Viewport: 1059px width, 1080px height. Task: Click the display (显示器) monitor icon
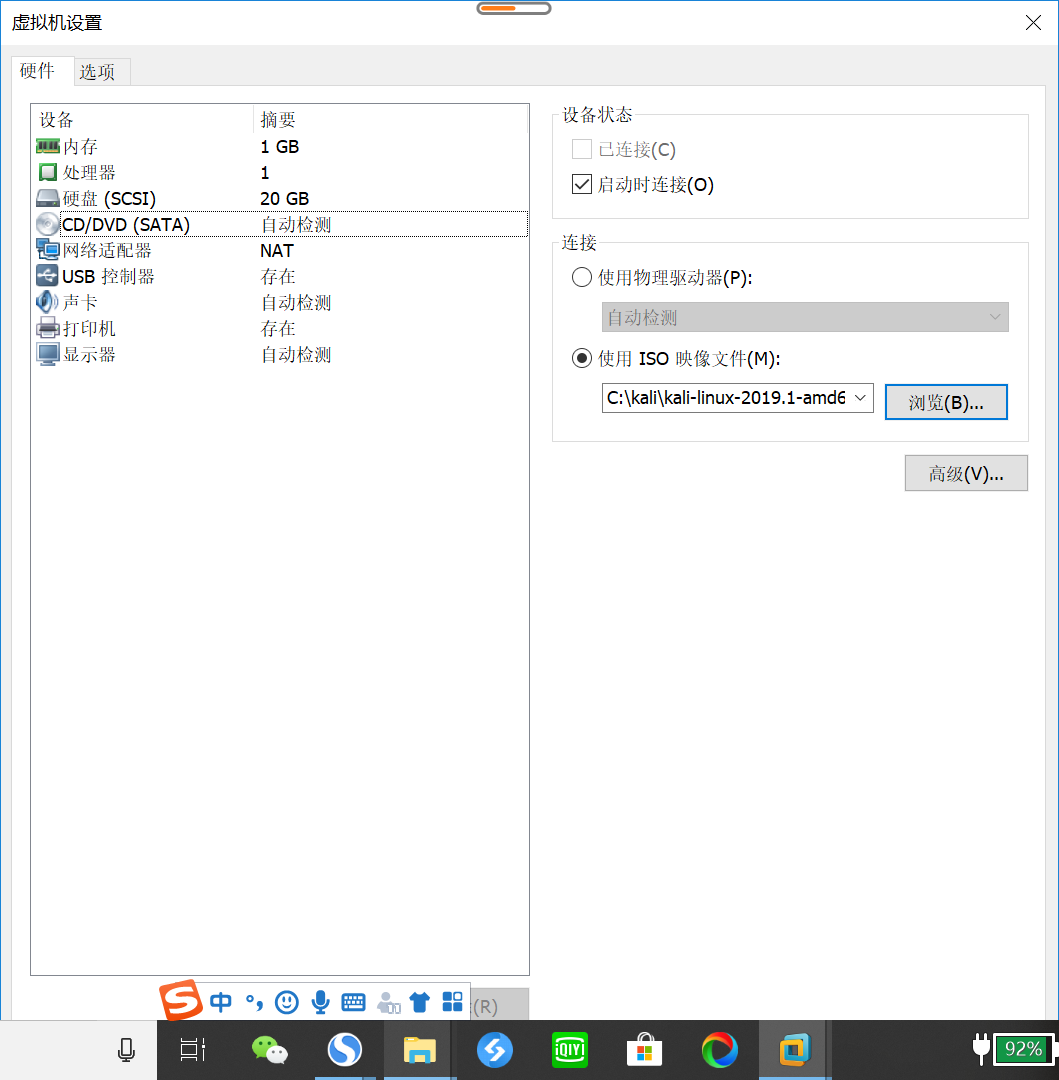48,354
